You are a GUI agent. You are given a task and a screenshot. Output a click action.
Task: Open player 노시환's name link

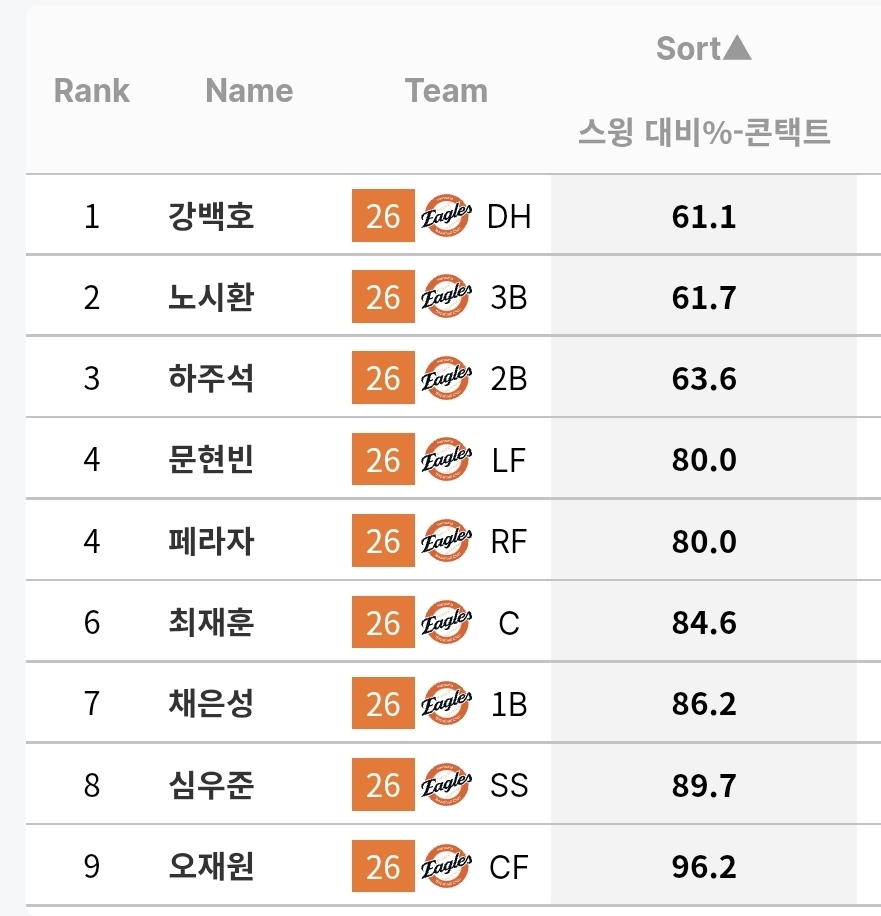pyautogui.click(x=212, y=298)
